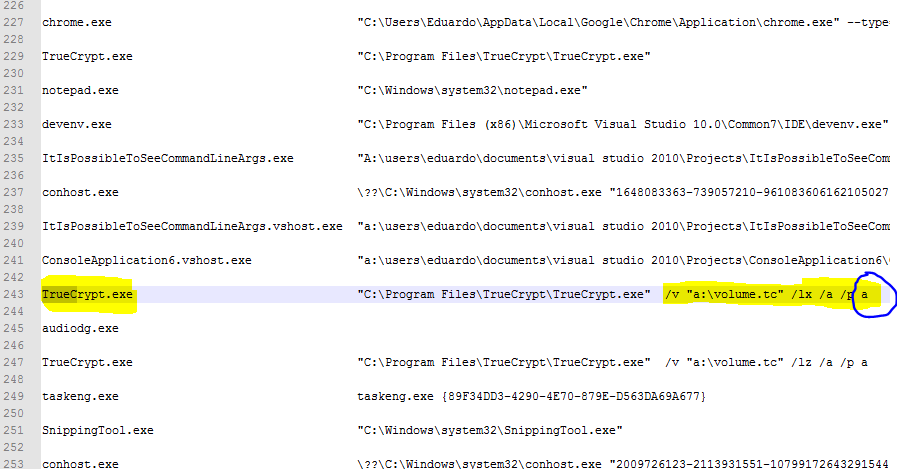Click line number 238 in the margin
Screen dimensions: 897x469
pos(14,209)
